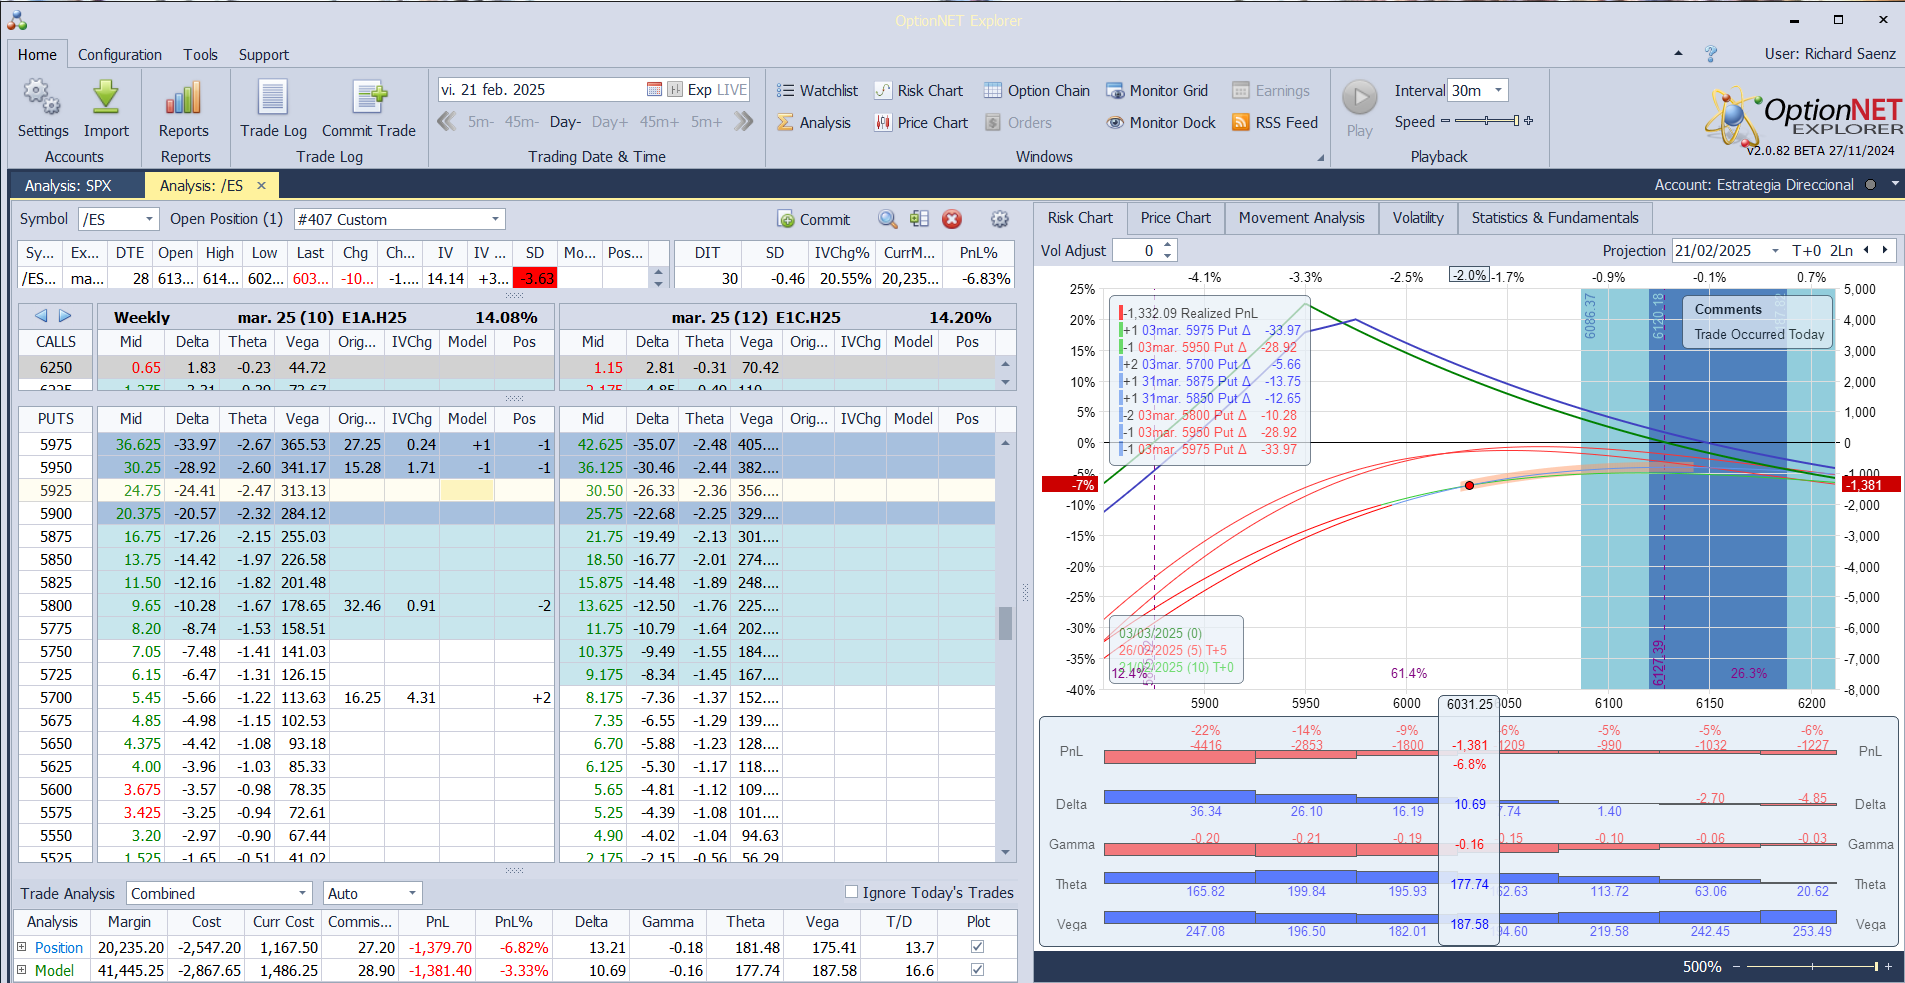Open the Analysis window from ribbon
The image size is (1905, 983).
point(813,122)
